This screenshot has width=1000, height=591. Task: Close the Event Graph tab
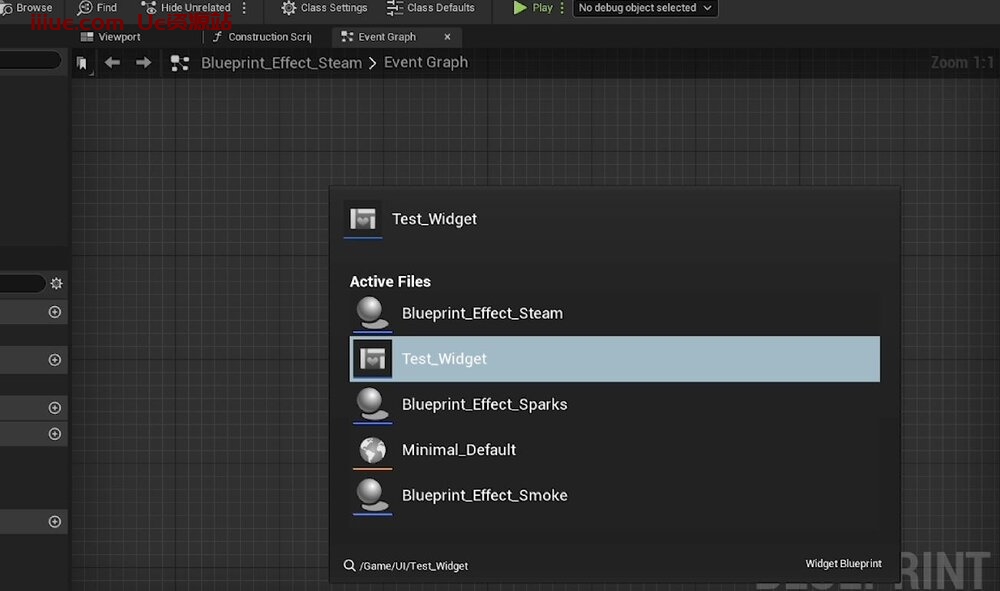[x=447, y=37]
